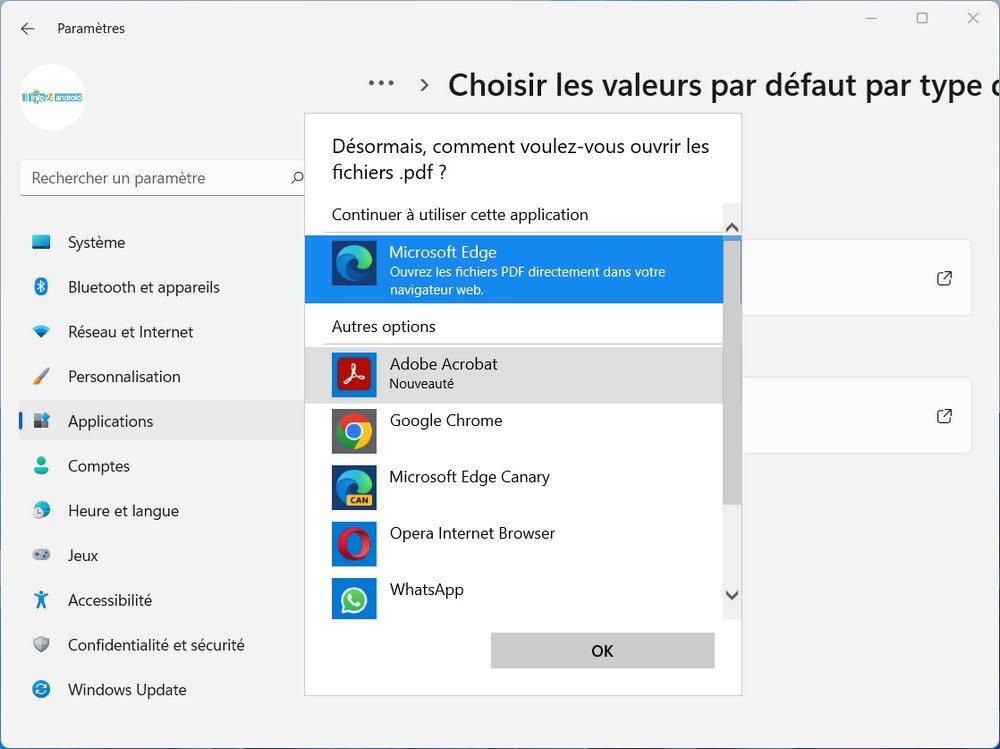
Task: Select WhatsApp from the list
Action: click(514, 598)
